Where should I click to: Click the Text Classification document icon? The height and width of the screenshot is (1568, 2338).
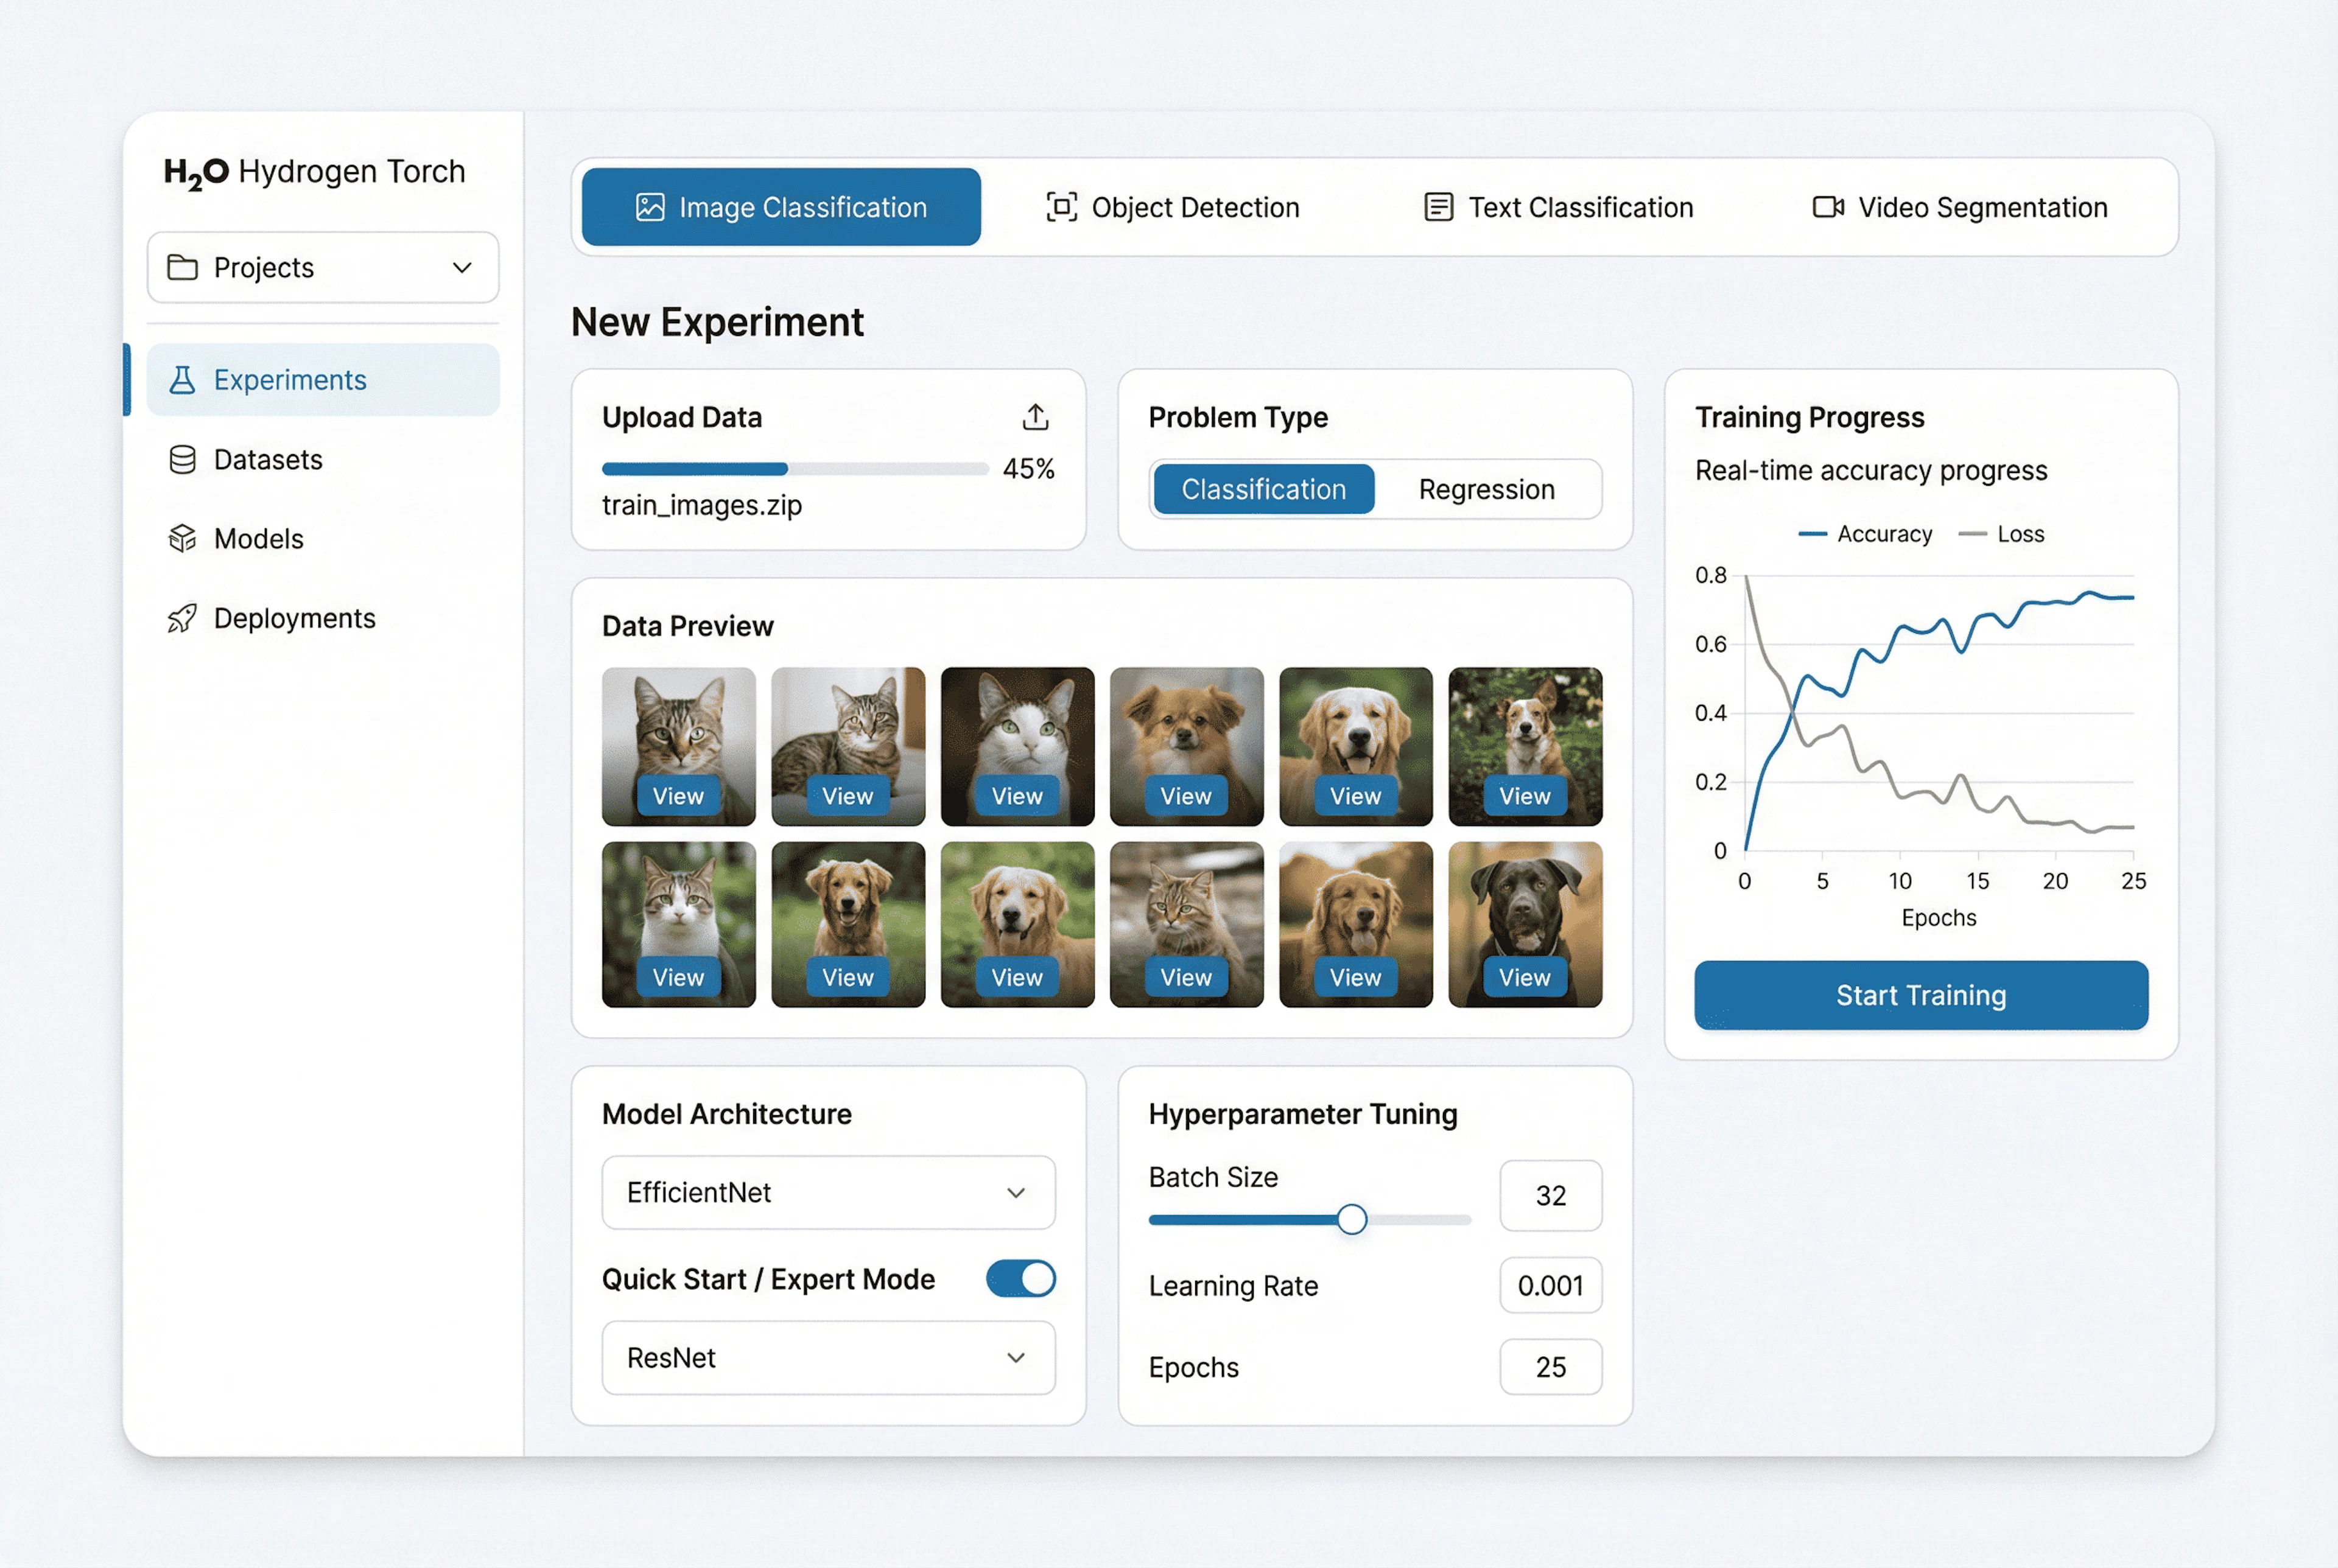coord(1438,207)
